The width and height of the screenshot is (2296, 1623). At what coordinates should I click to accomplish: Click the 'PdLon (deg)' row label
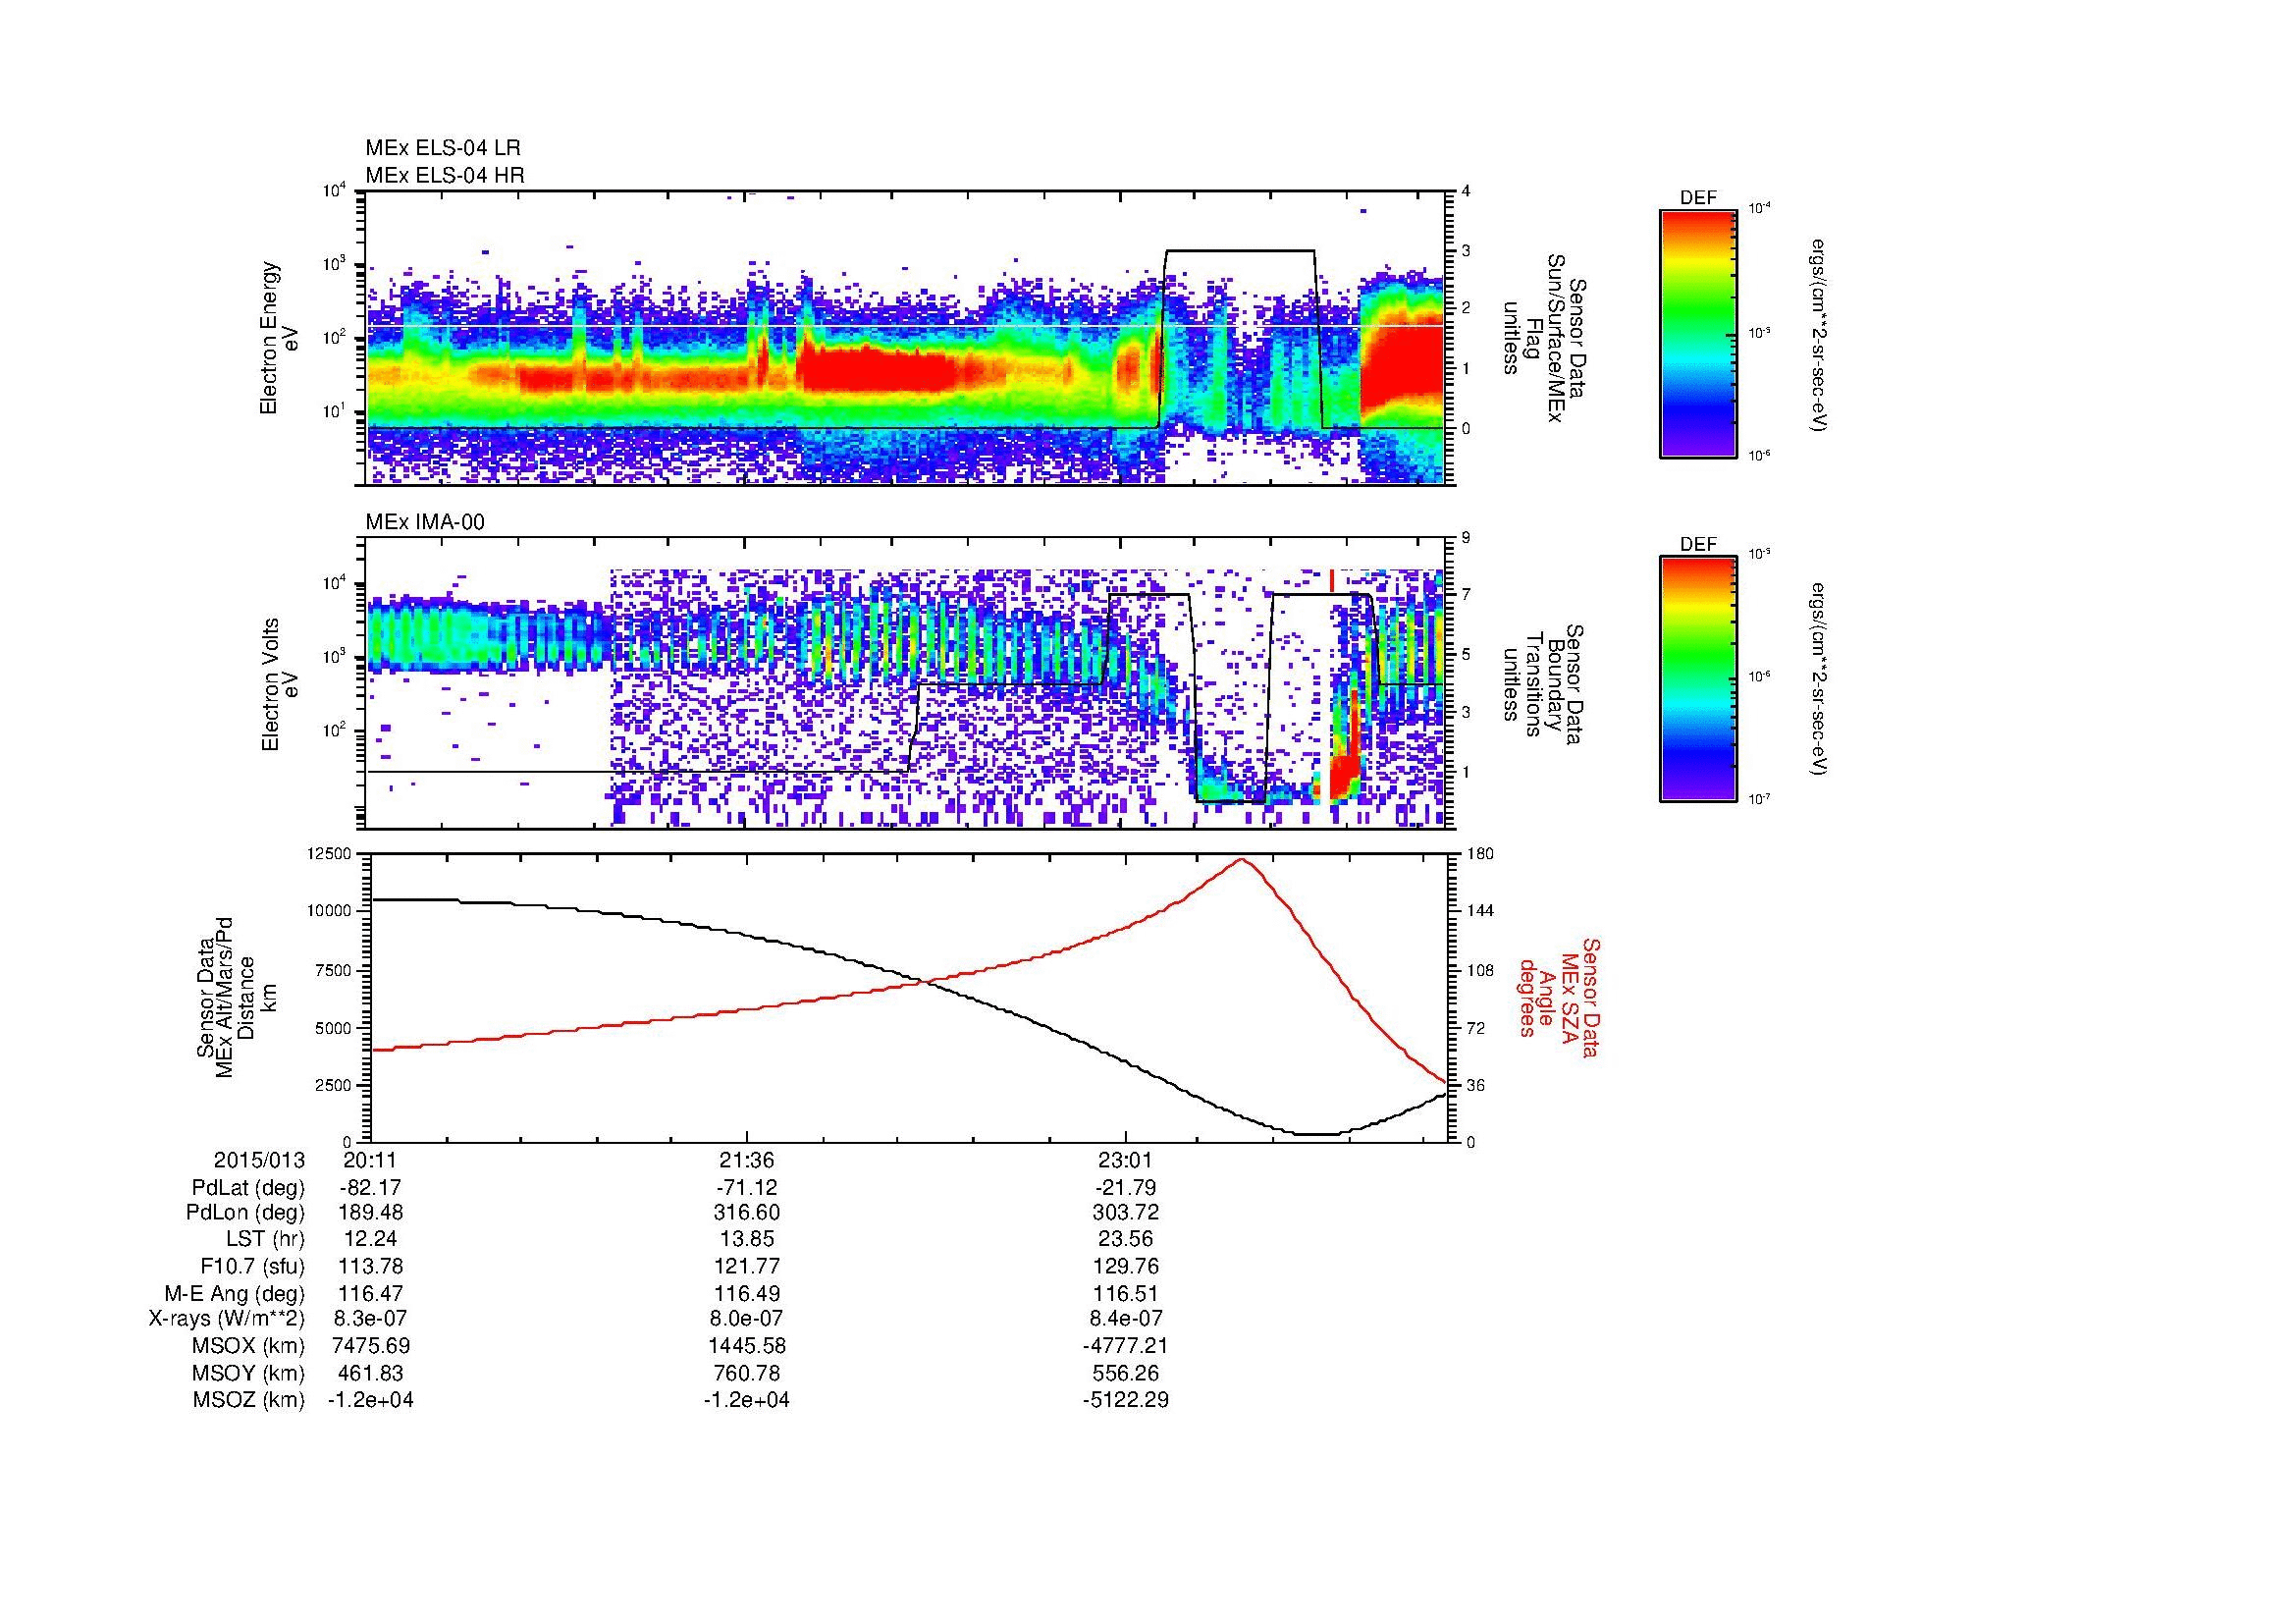(247, 1213)
